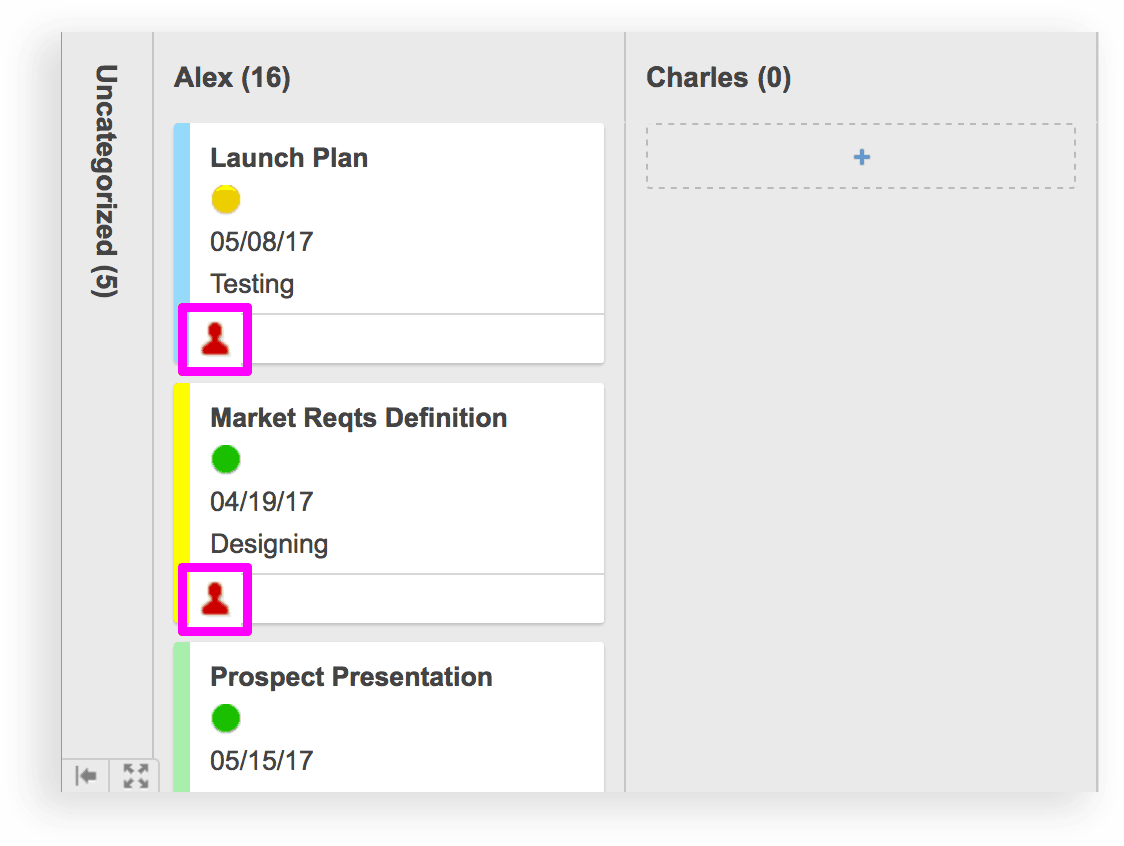1124x846 pixels.
Task: Click the yellow status circle on Launch Plan
Action: (x=226, y=200)
